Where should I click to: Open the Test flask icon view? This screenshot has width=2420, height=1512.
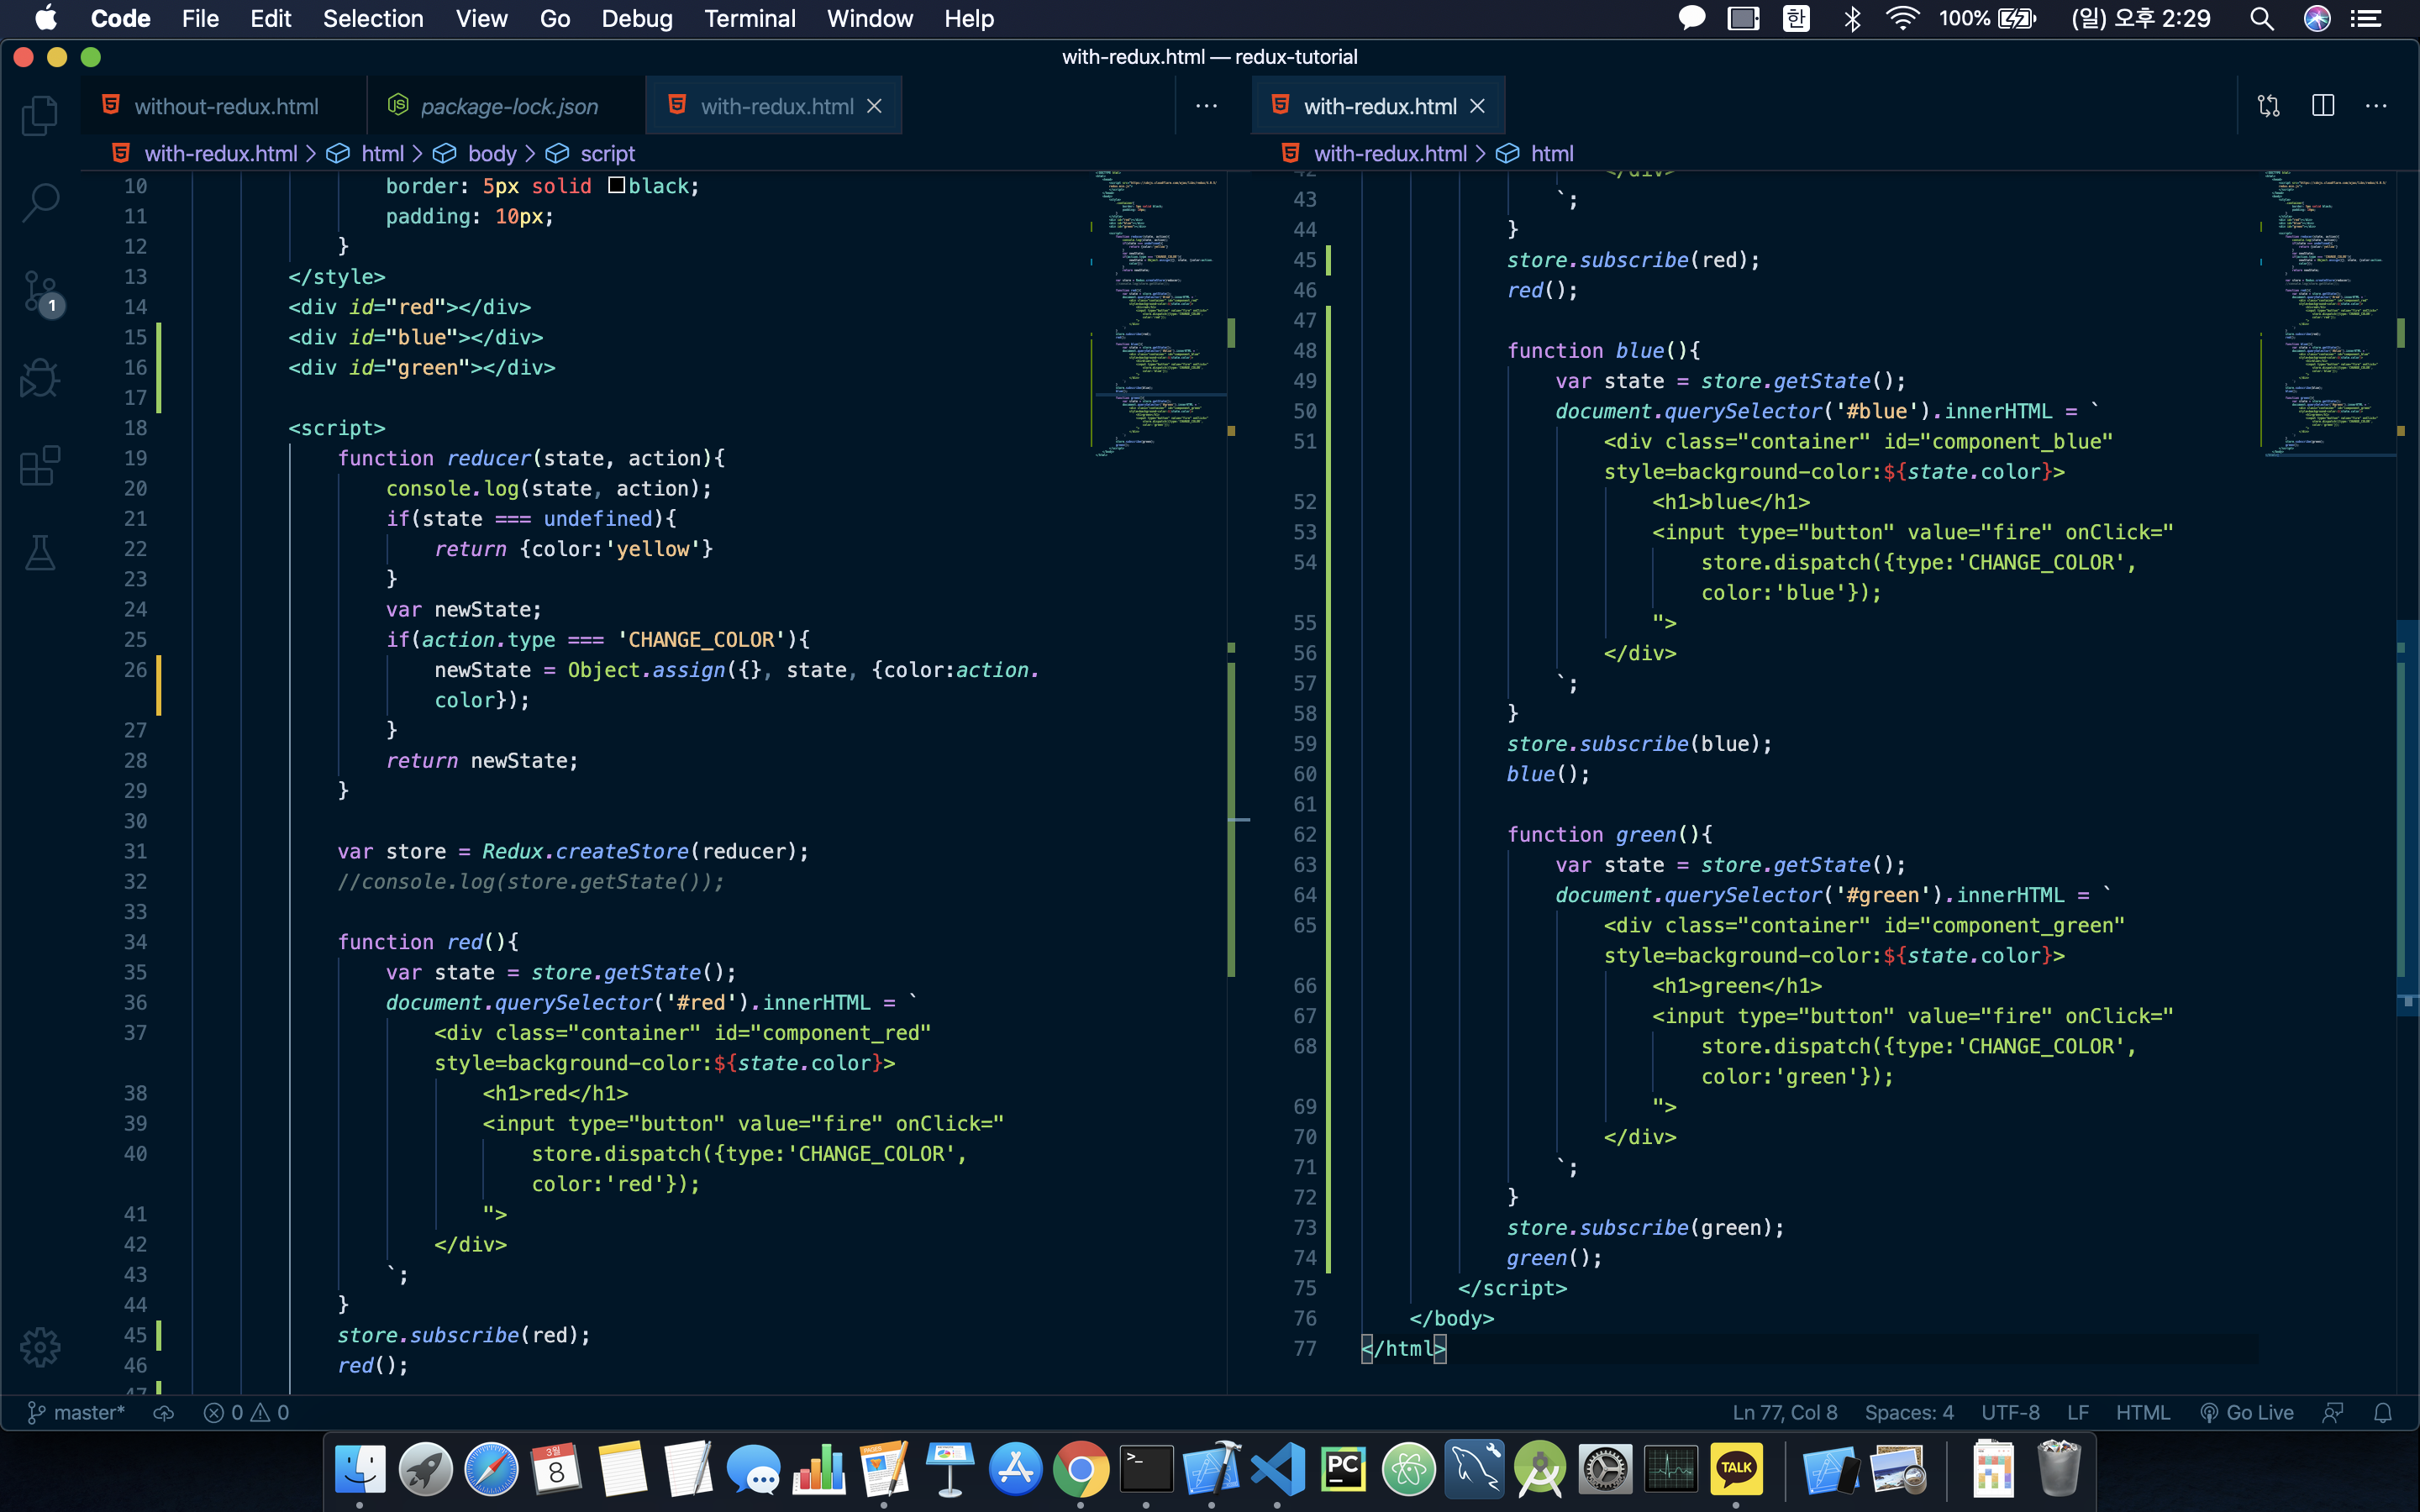point(40,553)
